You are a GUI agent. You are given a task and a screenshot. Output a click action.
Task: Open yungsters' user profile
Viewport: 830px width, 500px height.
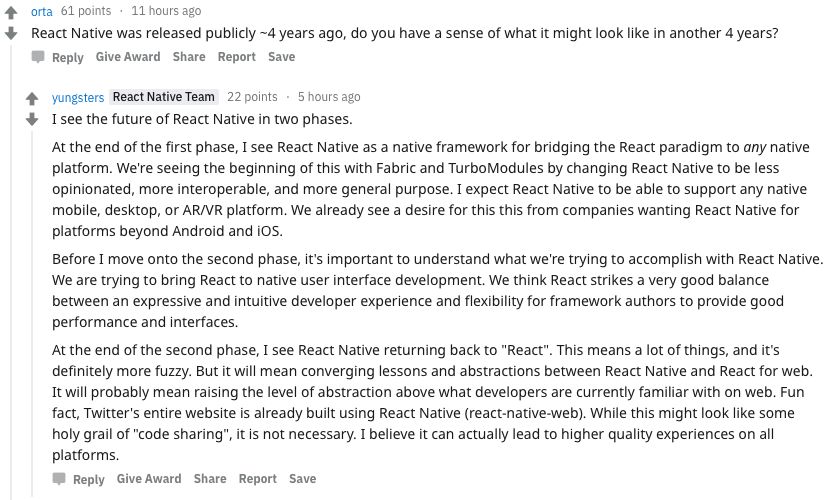tap(78, 97)
